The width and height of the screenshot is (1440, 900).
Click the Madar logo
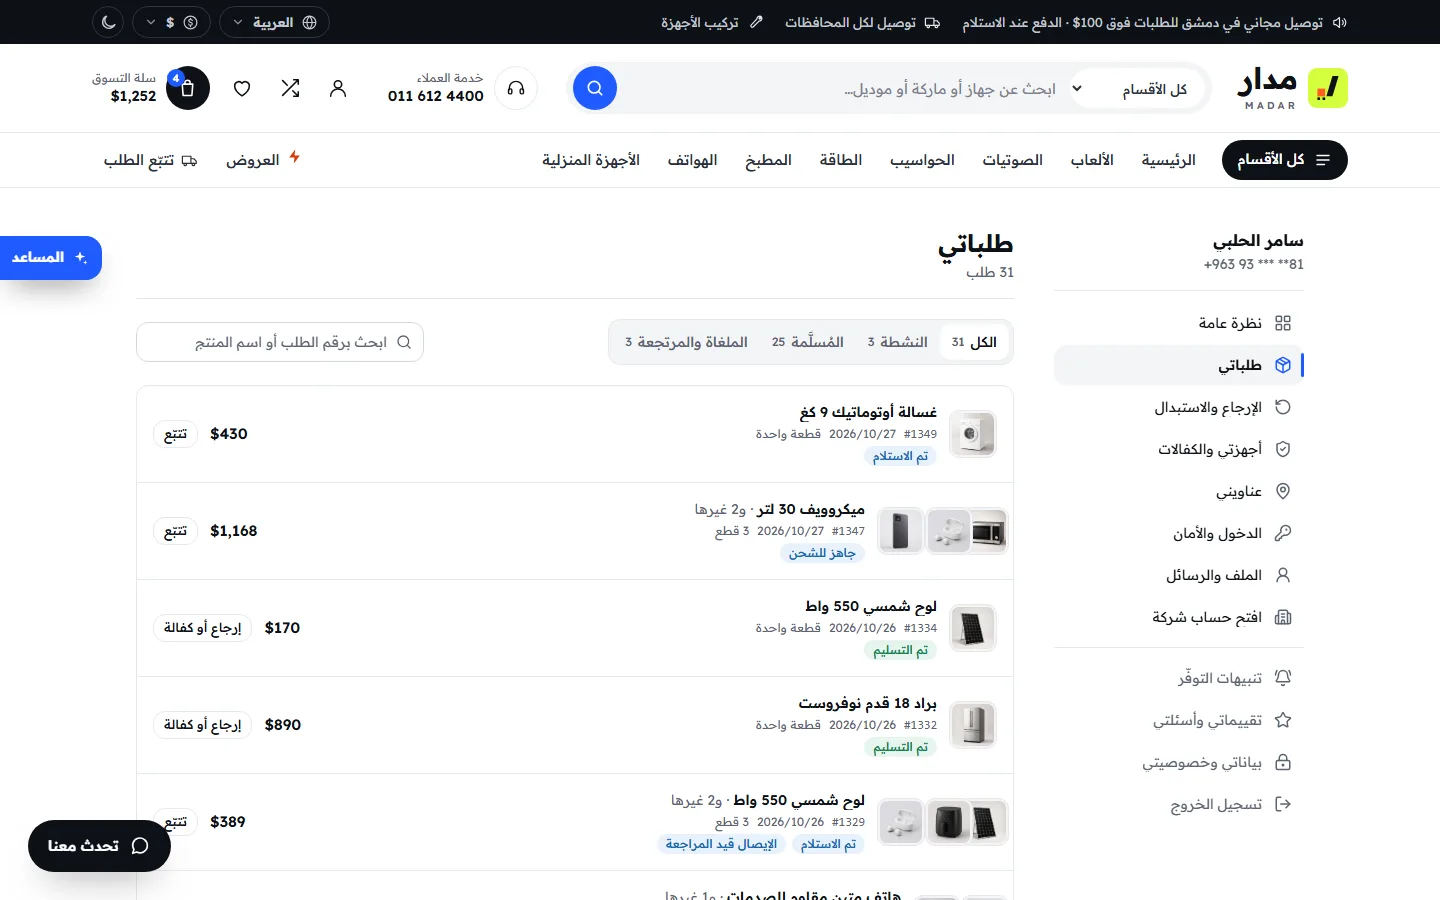(1292, 88)
